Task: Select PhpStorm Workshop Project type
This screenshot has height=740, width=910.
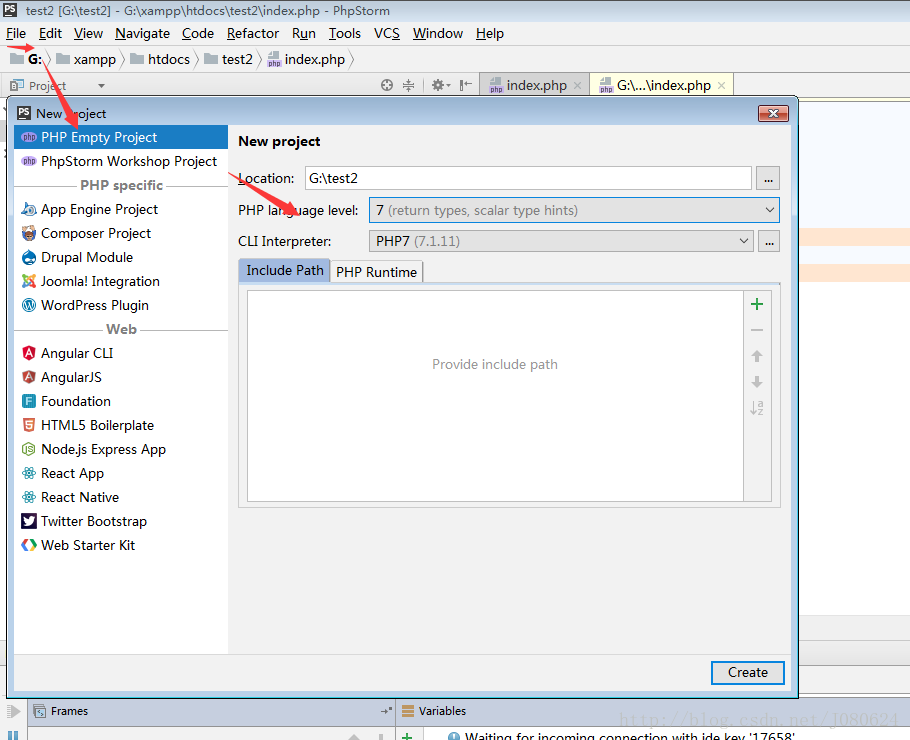Action: 121,161
